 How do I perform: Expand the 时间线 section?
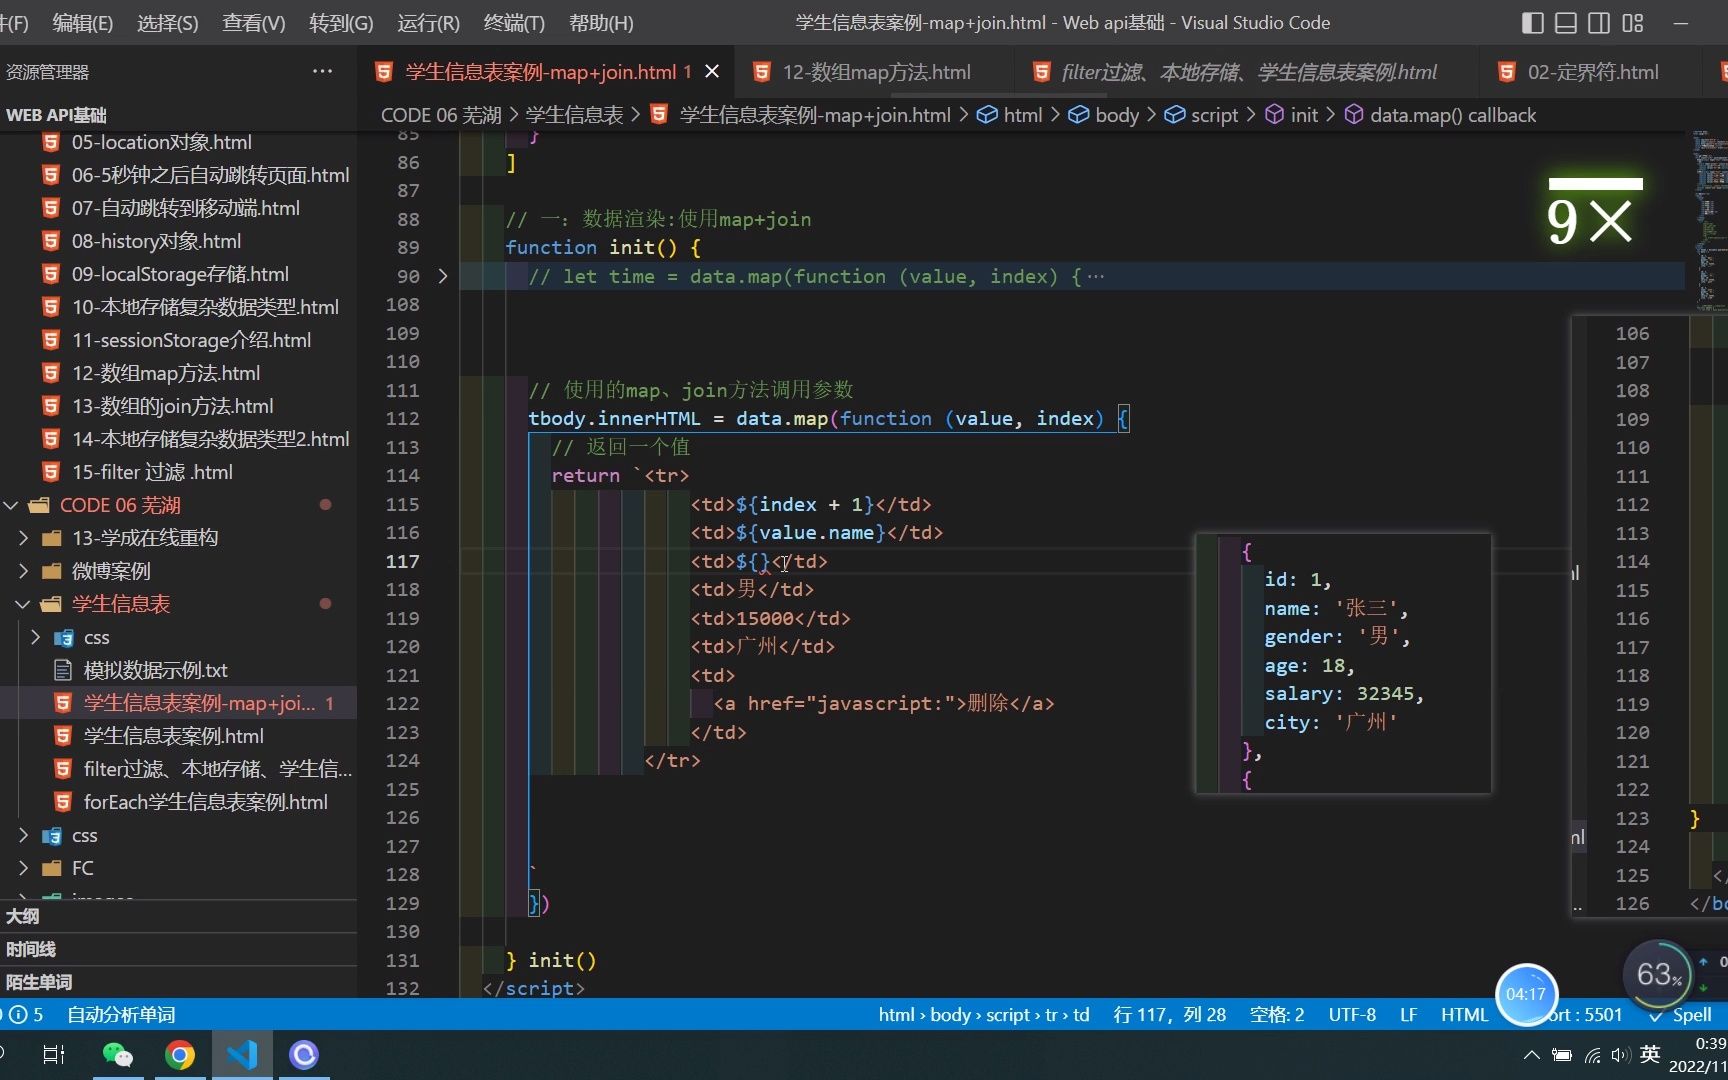point(178,949)
